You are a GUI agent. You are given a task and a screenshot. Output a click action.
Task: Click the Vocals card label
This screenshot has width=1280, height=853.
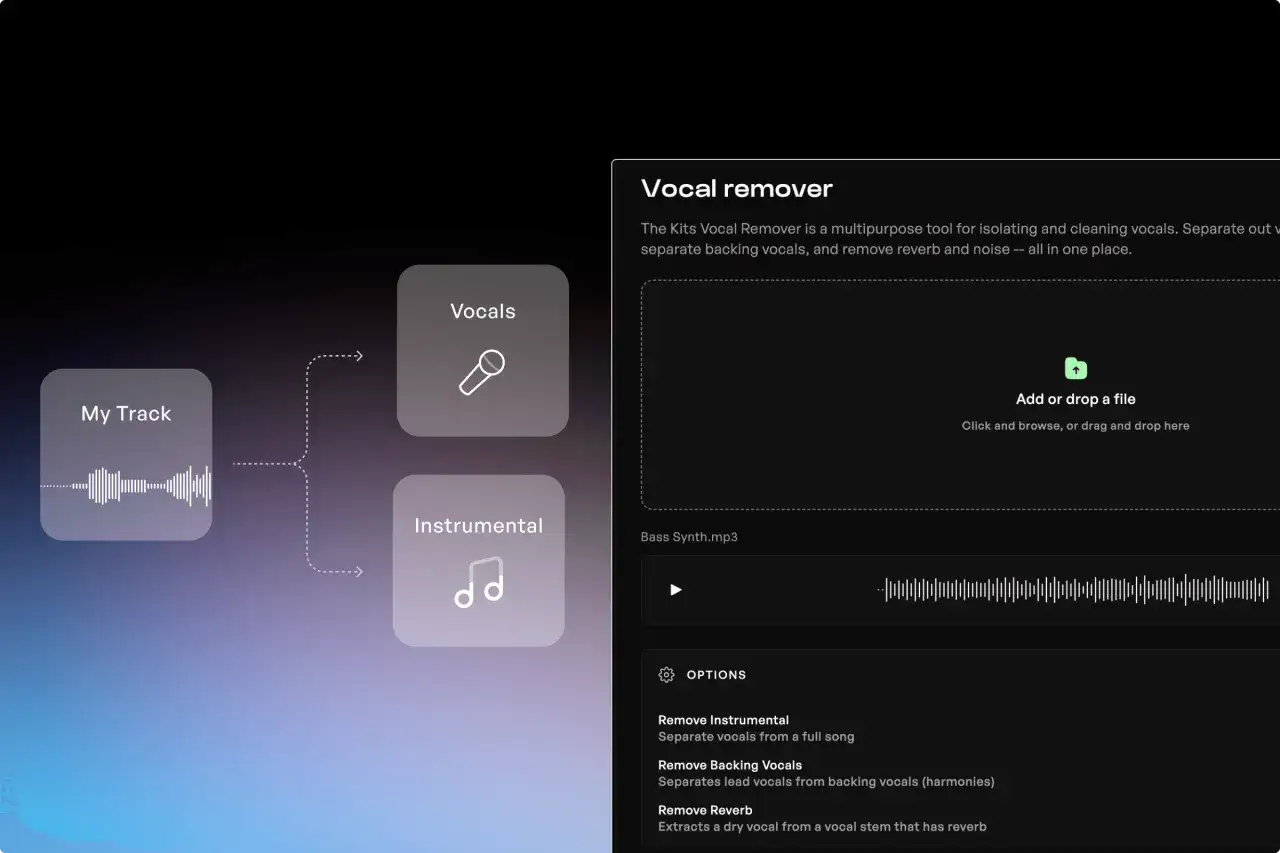[483, 311]
